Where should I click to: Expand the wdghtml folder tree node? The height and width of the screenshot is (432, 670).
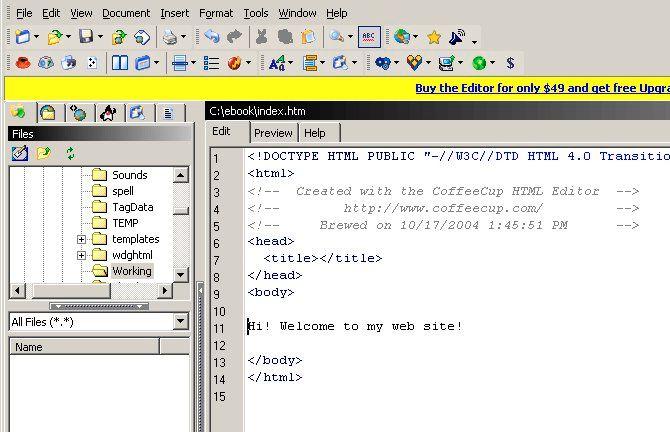pos(82,255)
